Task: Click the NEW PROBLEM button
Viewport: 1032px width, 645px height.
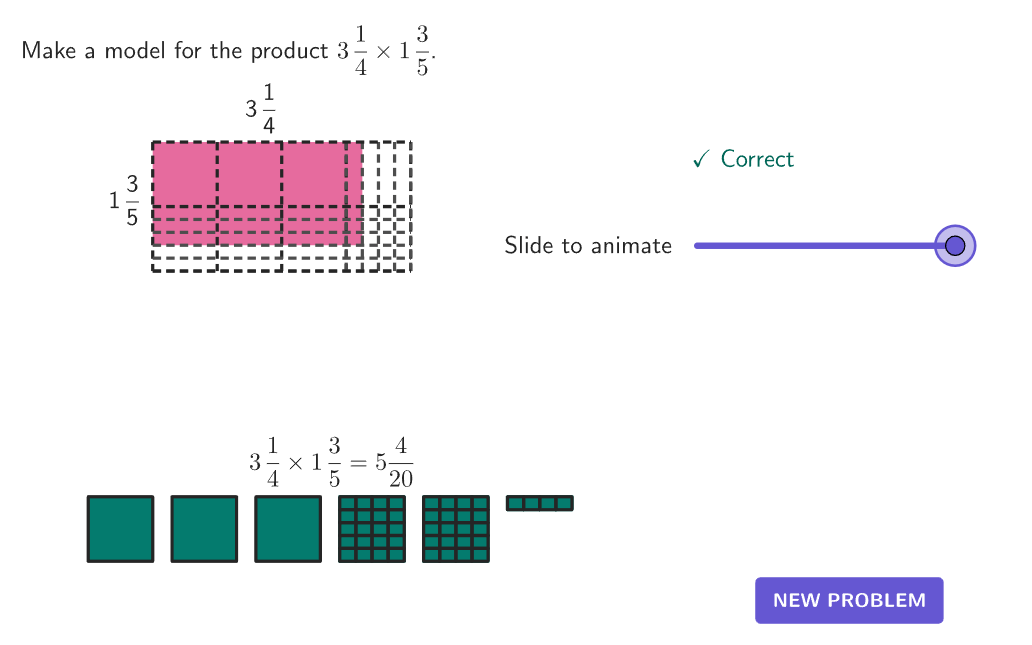Action: pos(849,600)
